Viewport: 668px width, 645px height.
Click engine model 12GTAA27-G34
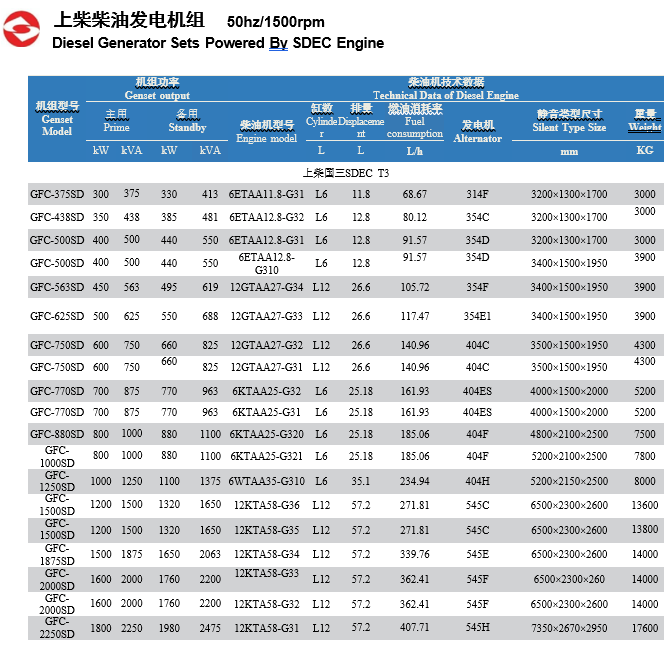(x=267, y=287)
